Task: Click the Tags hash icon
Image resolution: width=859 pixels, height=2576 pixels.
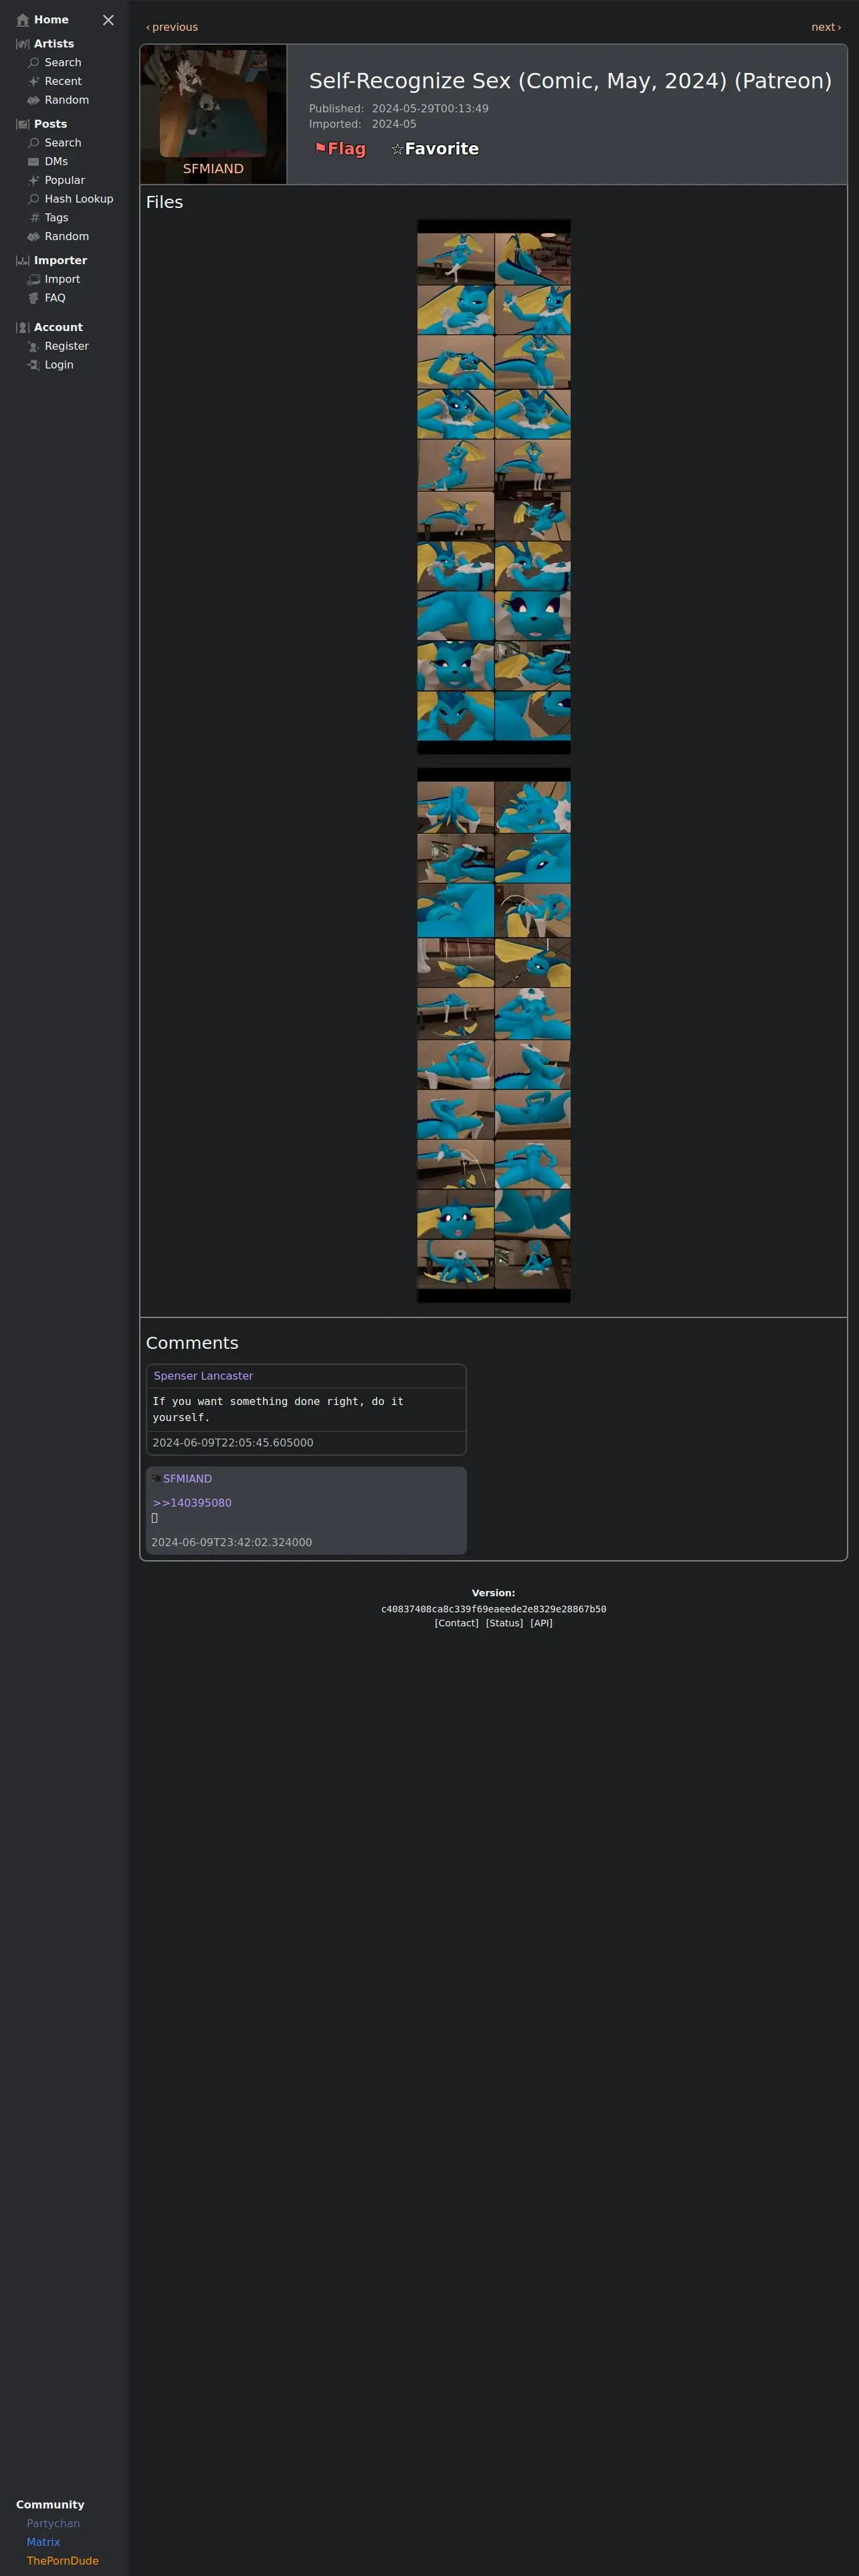Action: pos(34,218)
